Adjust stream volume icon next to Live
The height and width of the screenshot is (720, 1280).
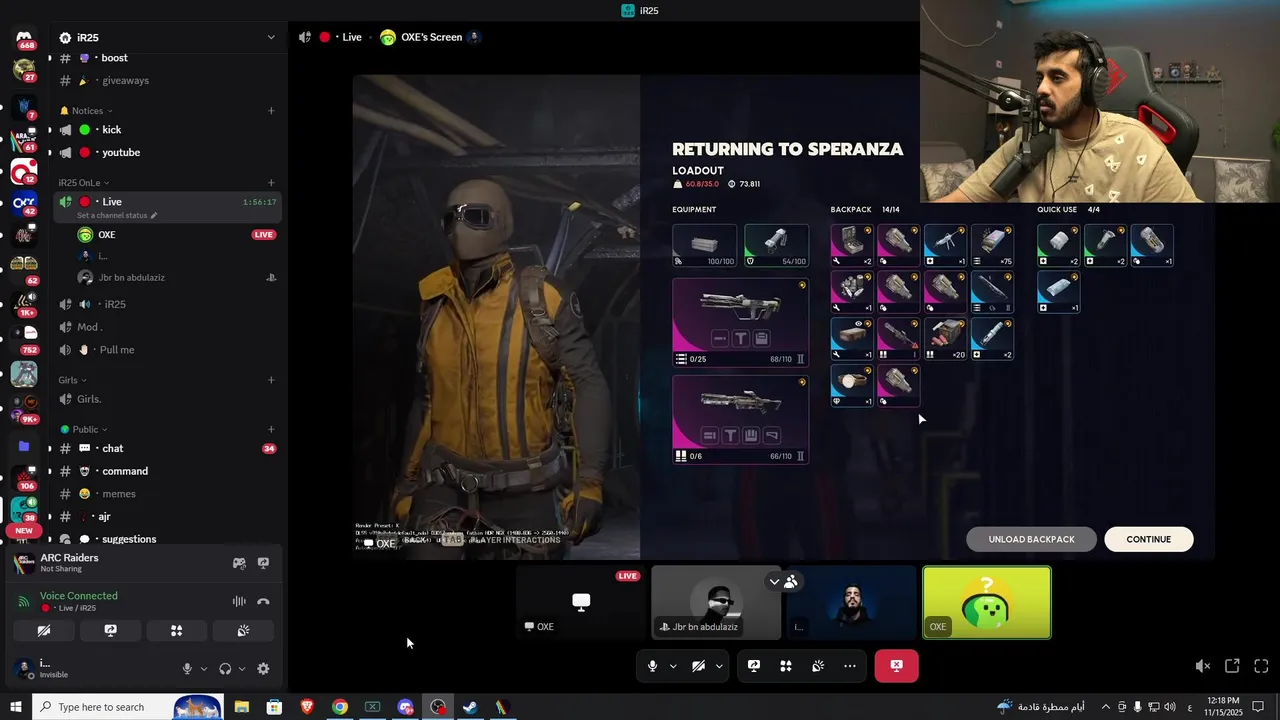pos(304,37)
